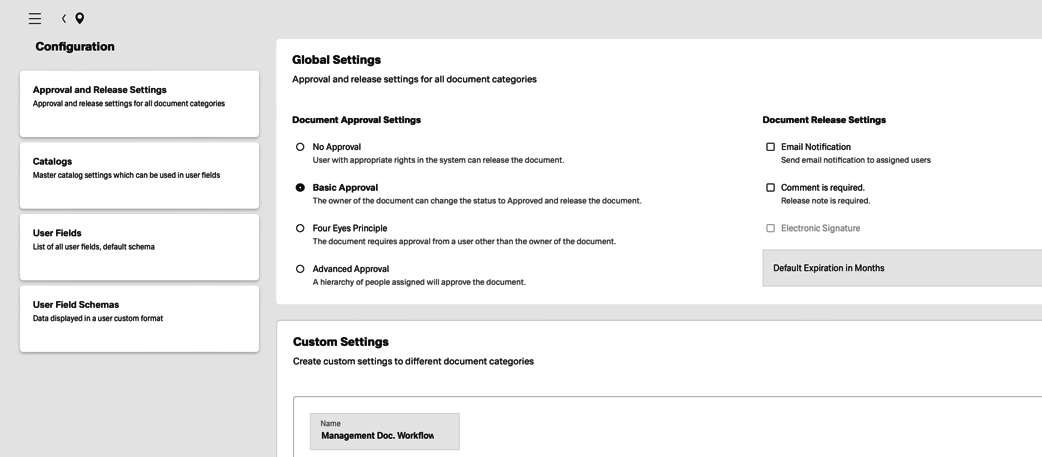Viewport: 1042px width, 457px height.
Task: Click the Global Settings heading
Action: 336,60
